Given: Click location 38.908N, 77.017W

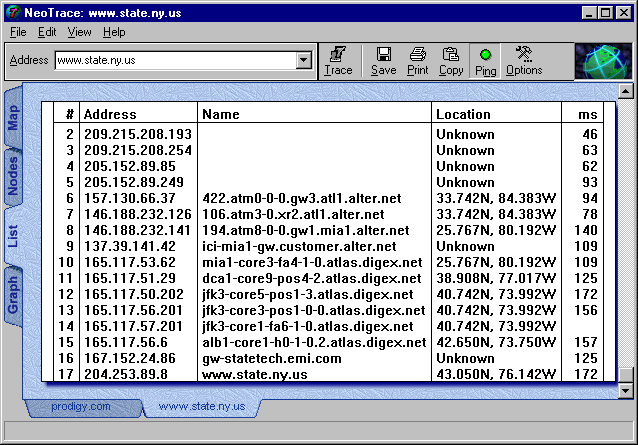Looking at the screenshot, I should click(x=496, y=278).
